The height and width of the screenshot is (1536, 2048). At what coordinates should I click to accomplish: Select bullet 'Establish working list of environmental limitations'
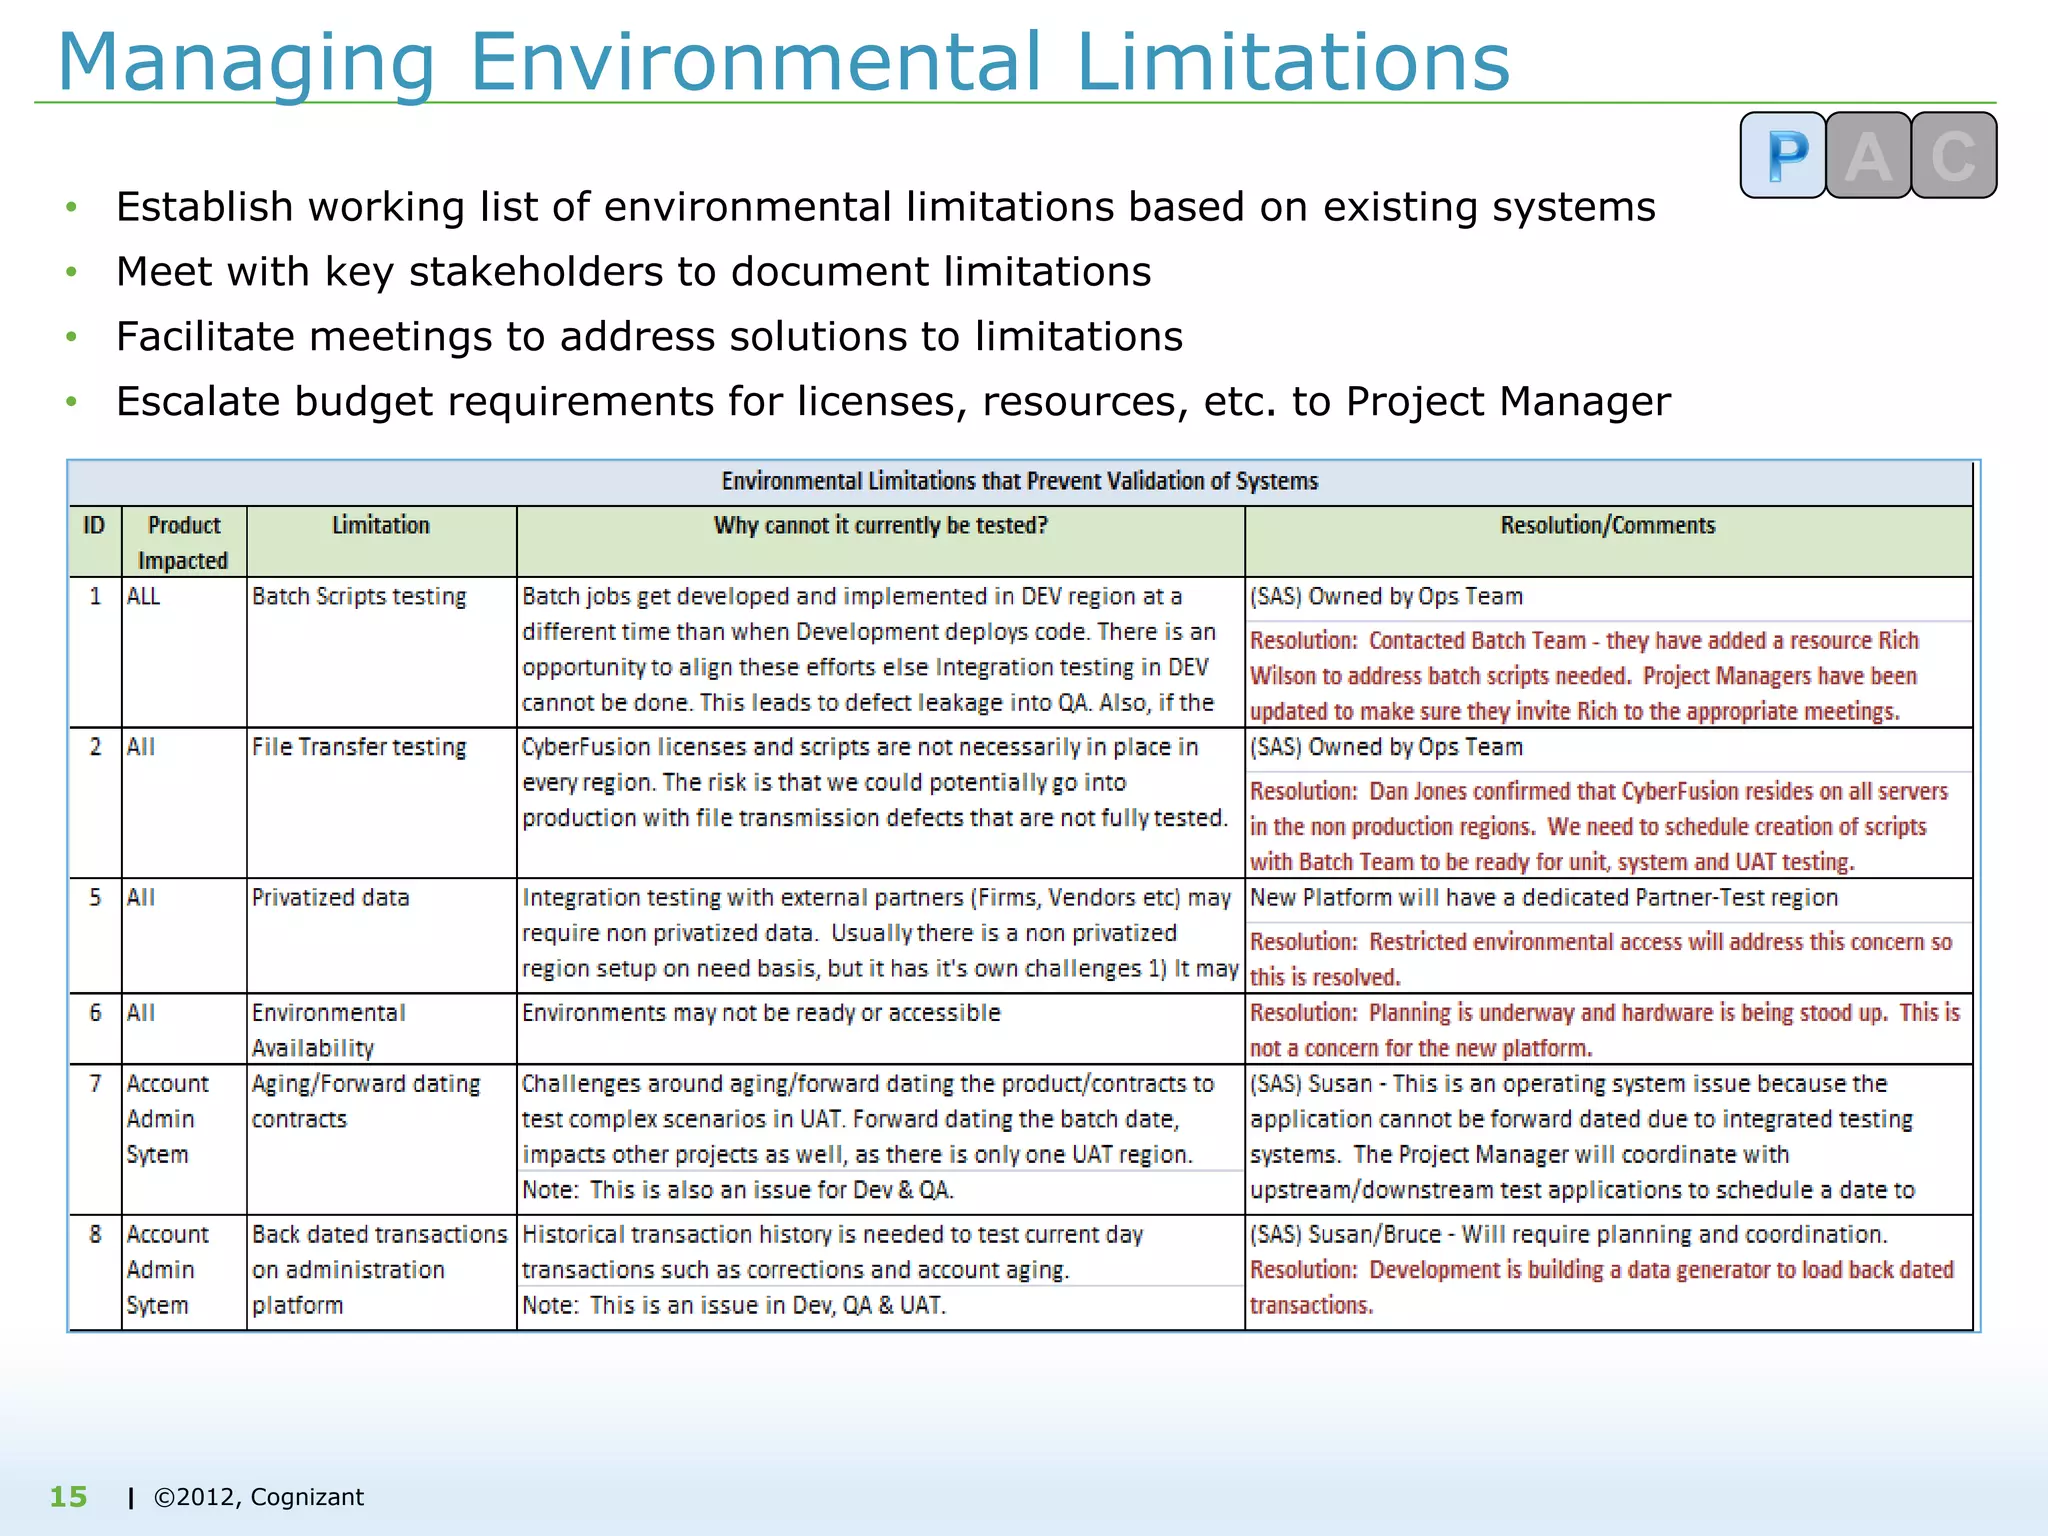(x=886, y=207)
